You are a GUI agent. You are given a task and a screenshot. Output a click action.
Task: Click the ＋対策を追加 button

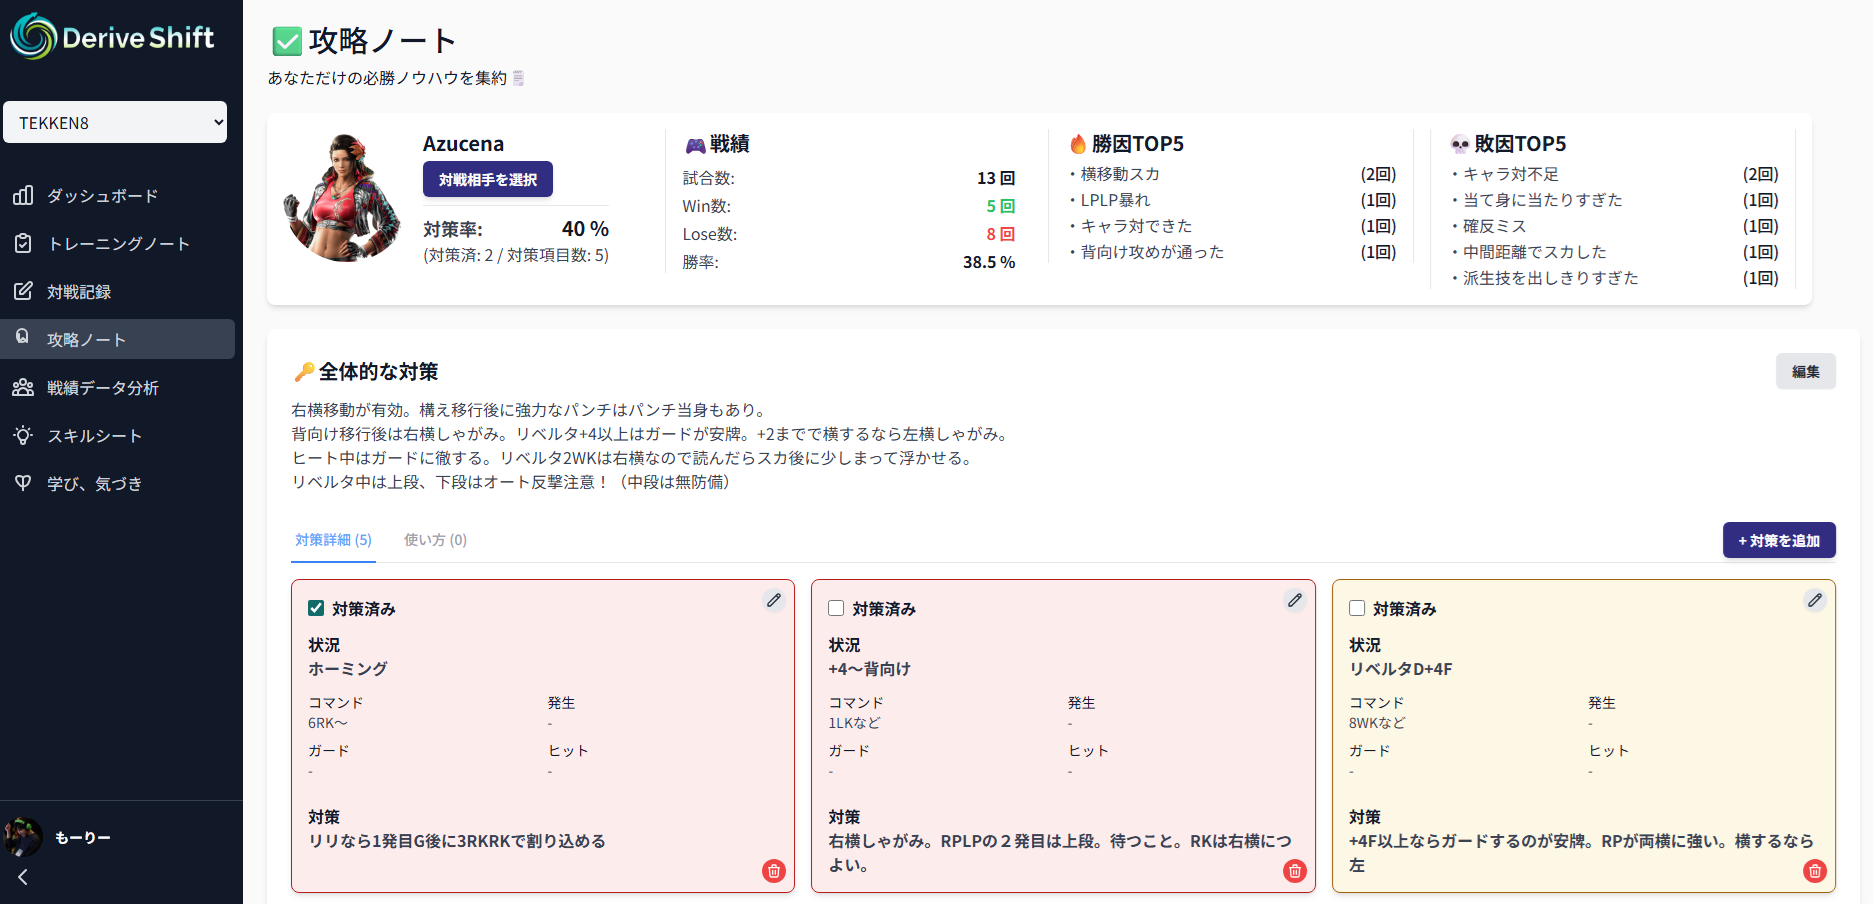[x=1778, y=540]
